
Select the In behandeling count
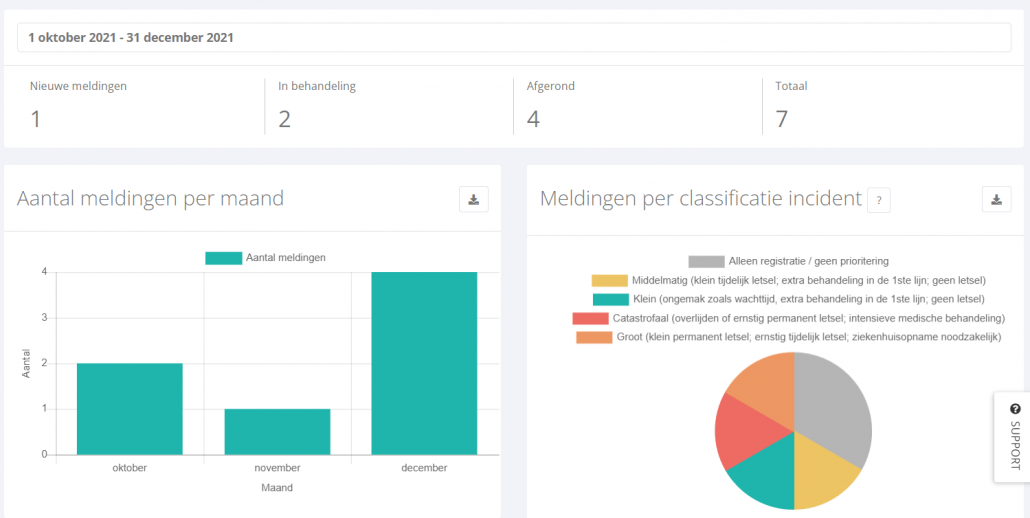pyautogui.click(x=284, y=119)
